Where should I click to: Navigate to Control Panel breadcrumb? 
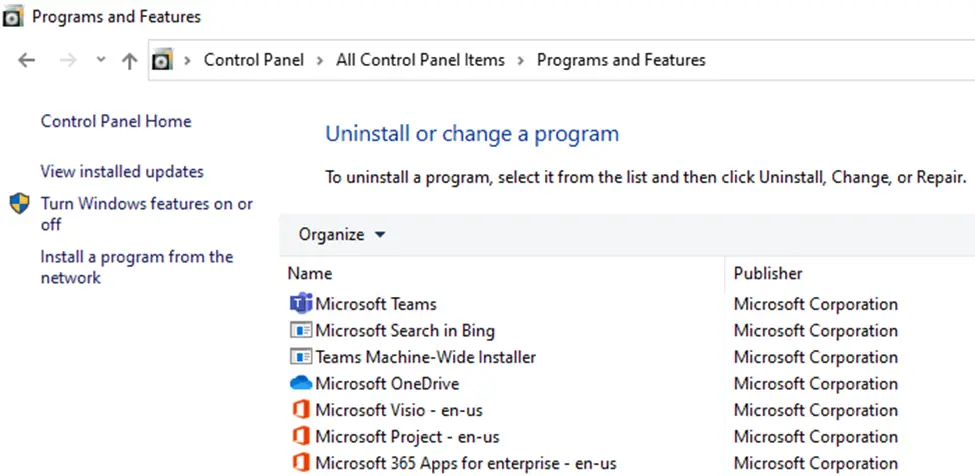(254, 60)
